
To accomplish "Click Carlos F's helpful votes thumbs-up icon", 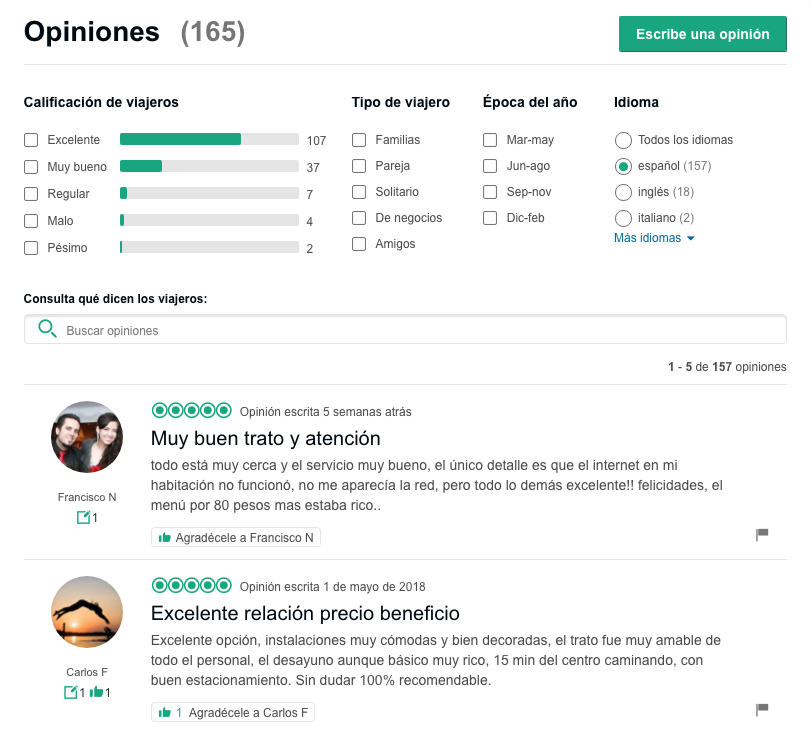I will [97, 692].
